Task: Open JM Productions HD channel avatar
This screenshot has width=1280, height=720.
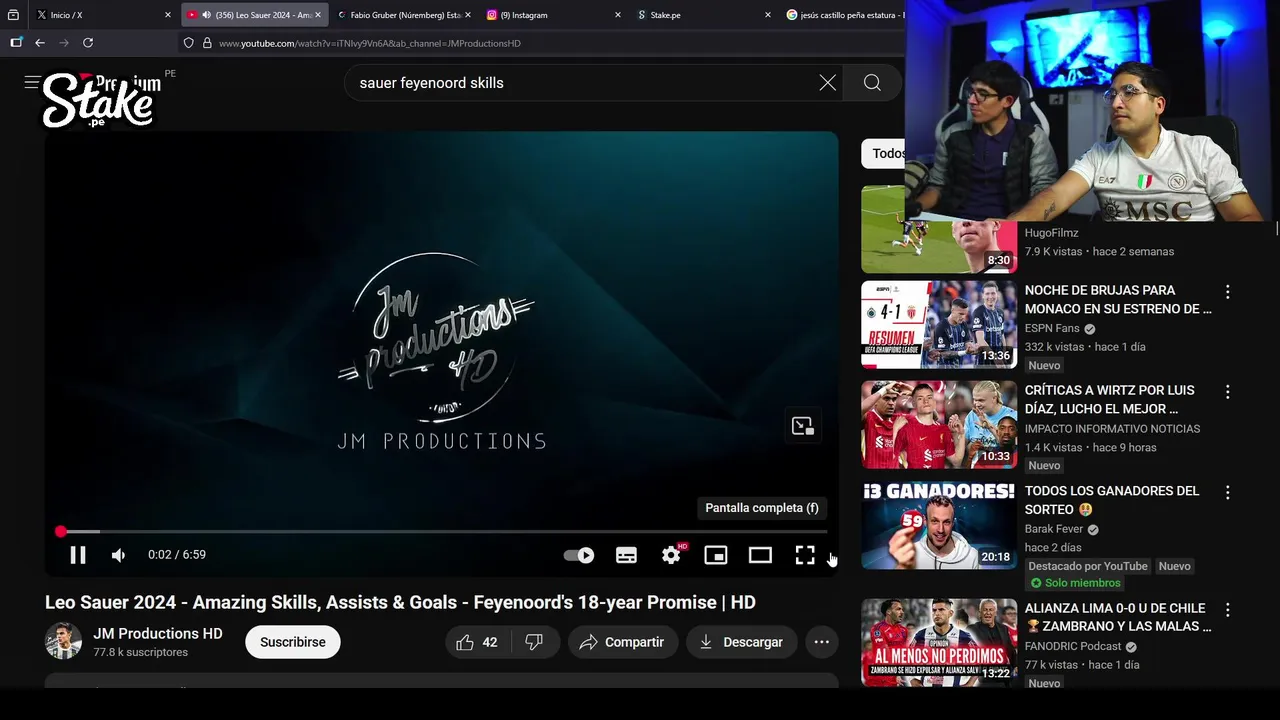Action: (x=63, y=642)
